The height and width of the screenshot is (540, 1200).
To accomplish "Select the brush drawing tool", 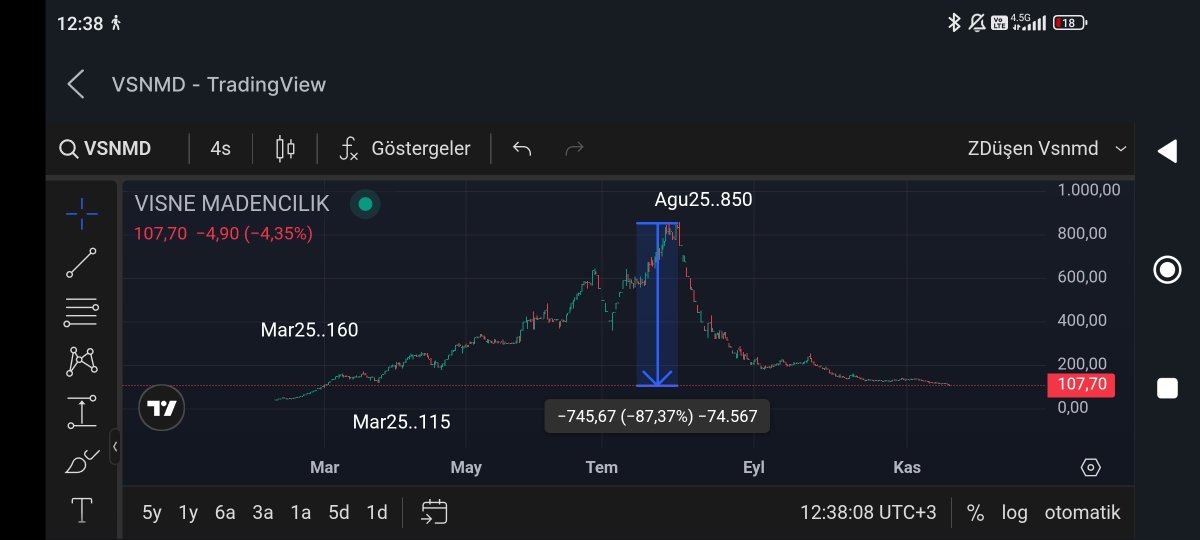I will pos(81,461).
